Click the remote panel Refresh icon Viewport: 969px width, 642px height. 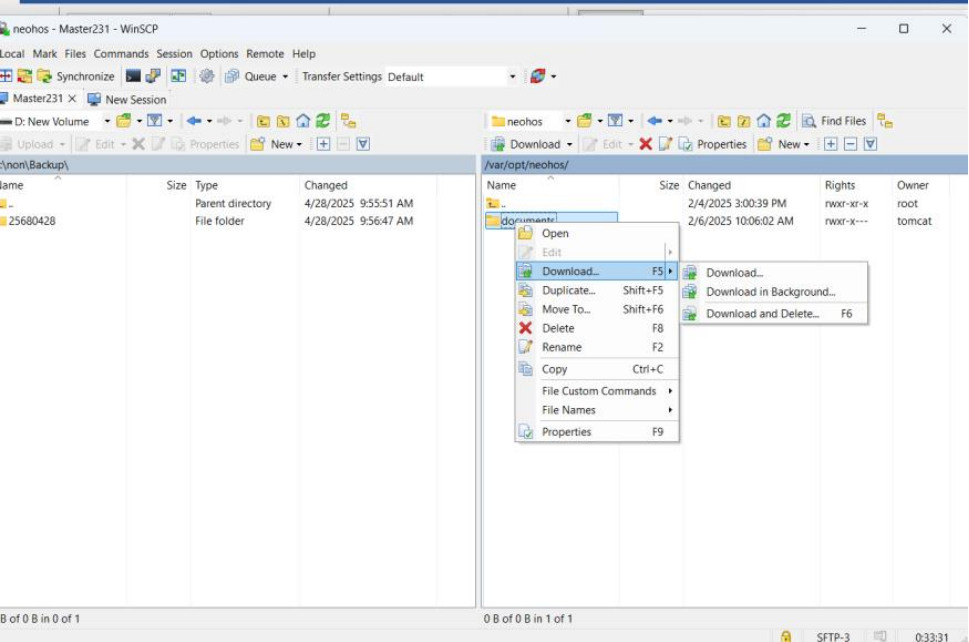782,121
